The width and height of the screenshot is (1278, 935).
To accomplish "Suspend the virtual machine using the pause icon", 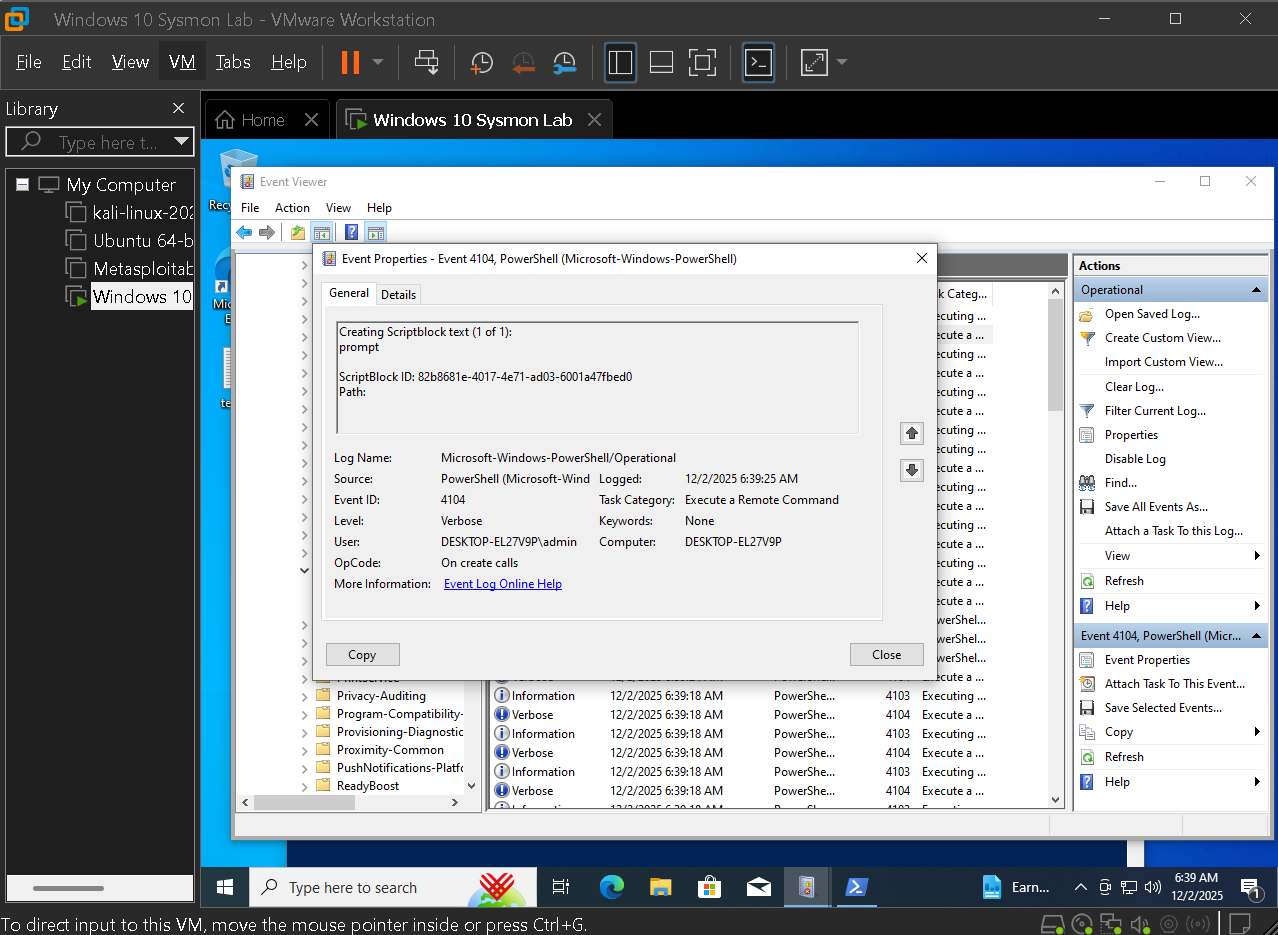I will [x=349, y=61].
